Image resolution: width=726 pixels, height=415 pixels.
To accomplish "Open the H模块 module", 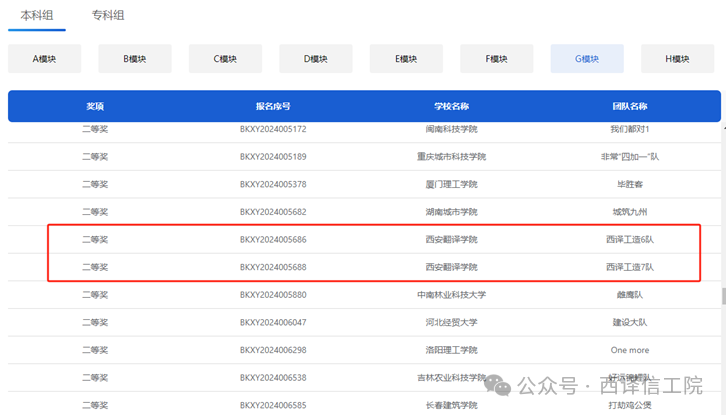I will [677, 59].
